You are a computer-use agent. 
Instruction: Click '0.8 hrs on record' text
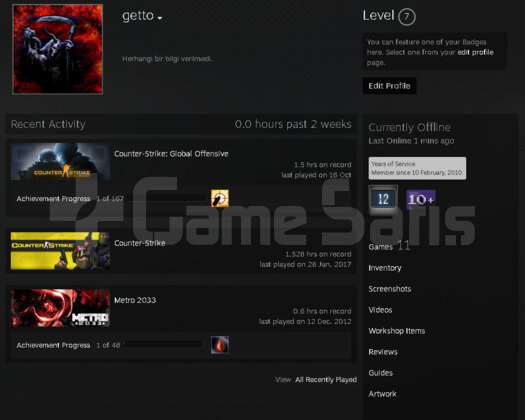pyautogui.click(x=322, y=311)
